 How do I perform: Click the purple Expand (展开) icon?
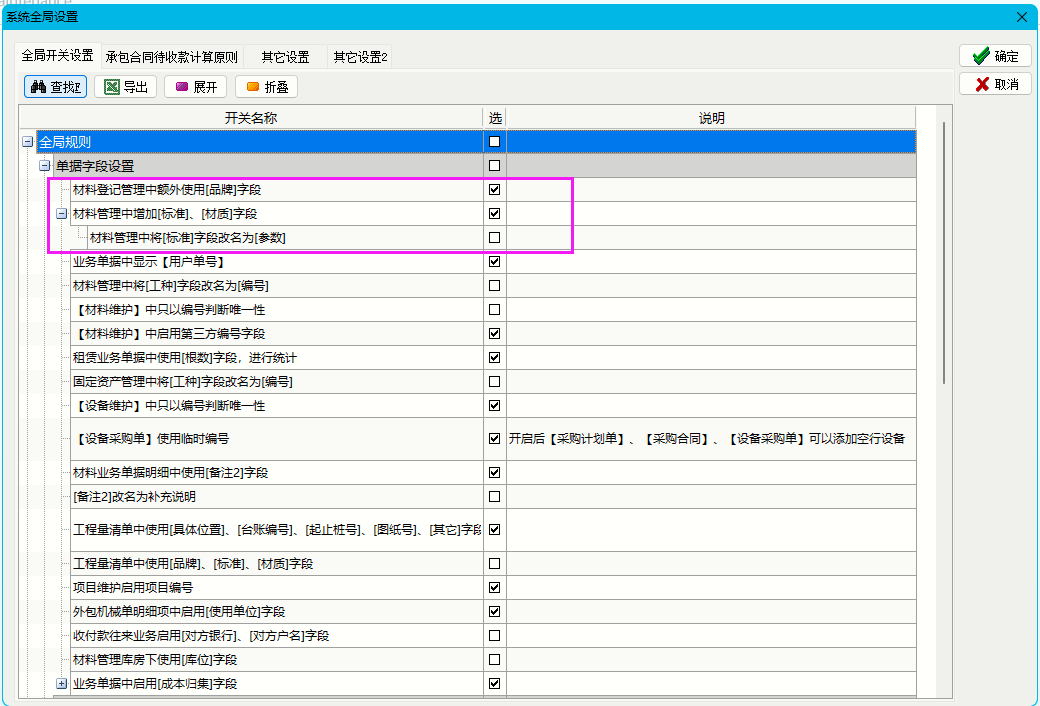[182, 87]
